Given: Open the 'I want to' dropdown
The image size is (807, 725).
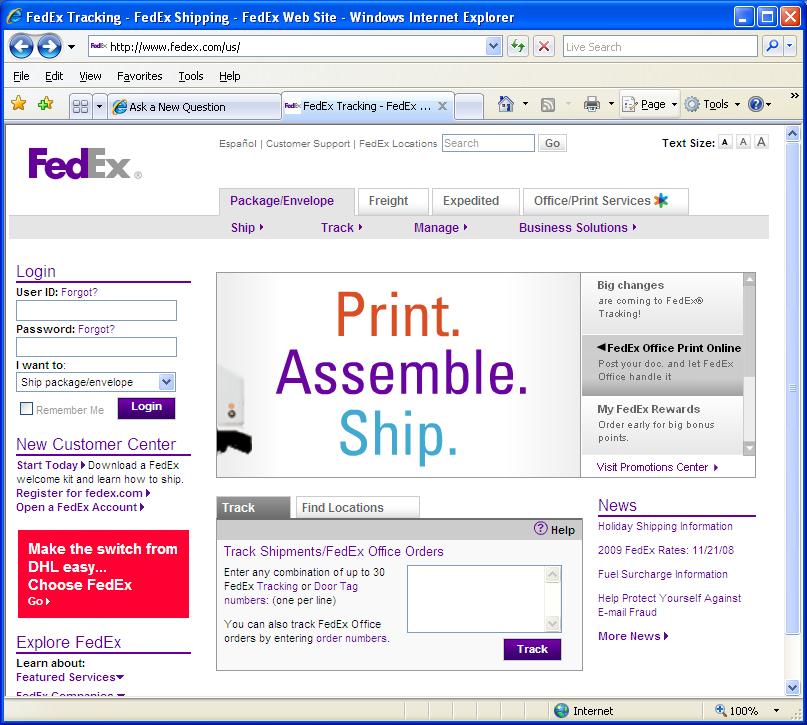Looking at the screenshot, I should point(166,382).
